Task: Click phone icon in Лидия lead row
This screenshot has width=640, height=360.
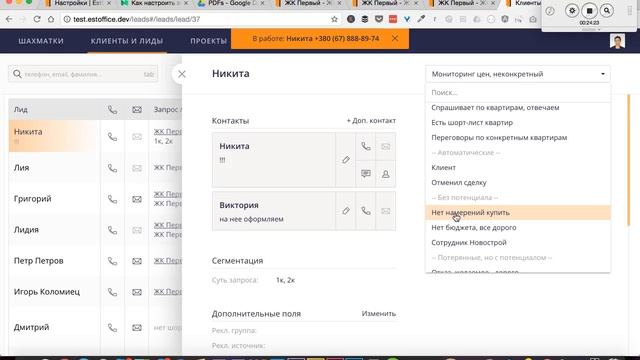Action: [x=112, y=230]
